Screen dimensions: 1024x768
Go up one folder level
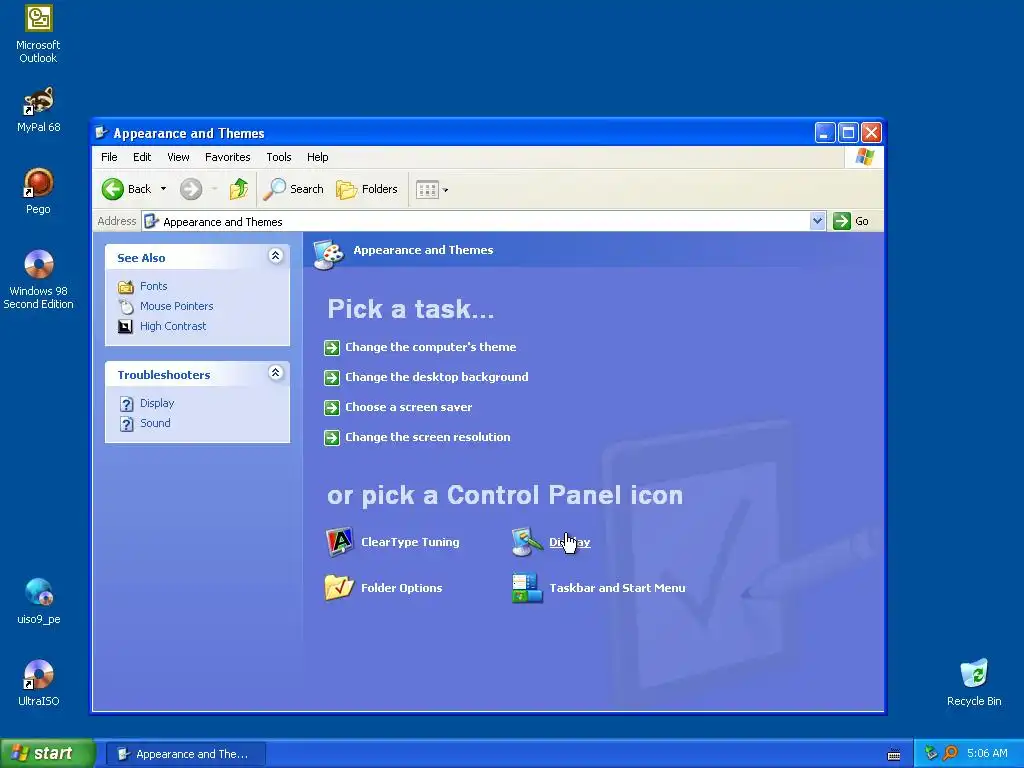coord(239,189)
